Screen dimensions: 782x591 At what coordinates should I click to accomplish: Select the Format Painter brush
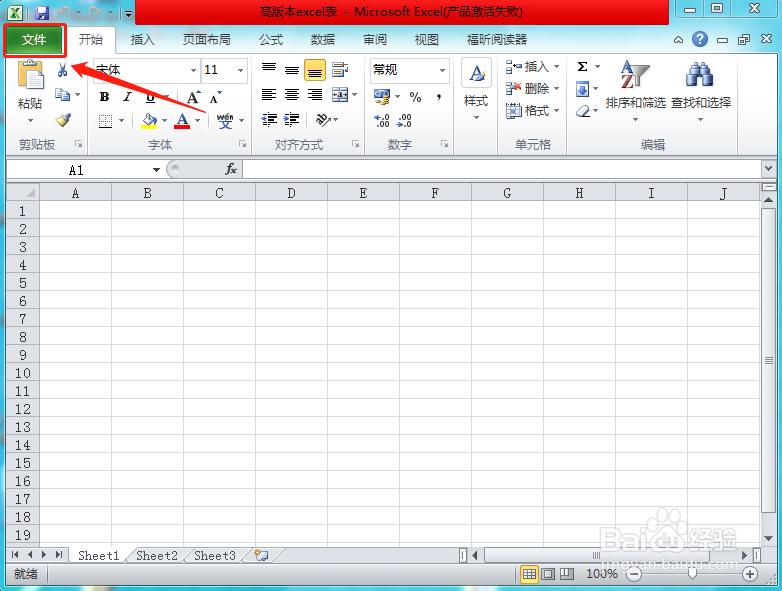tap(63, 120)
